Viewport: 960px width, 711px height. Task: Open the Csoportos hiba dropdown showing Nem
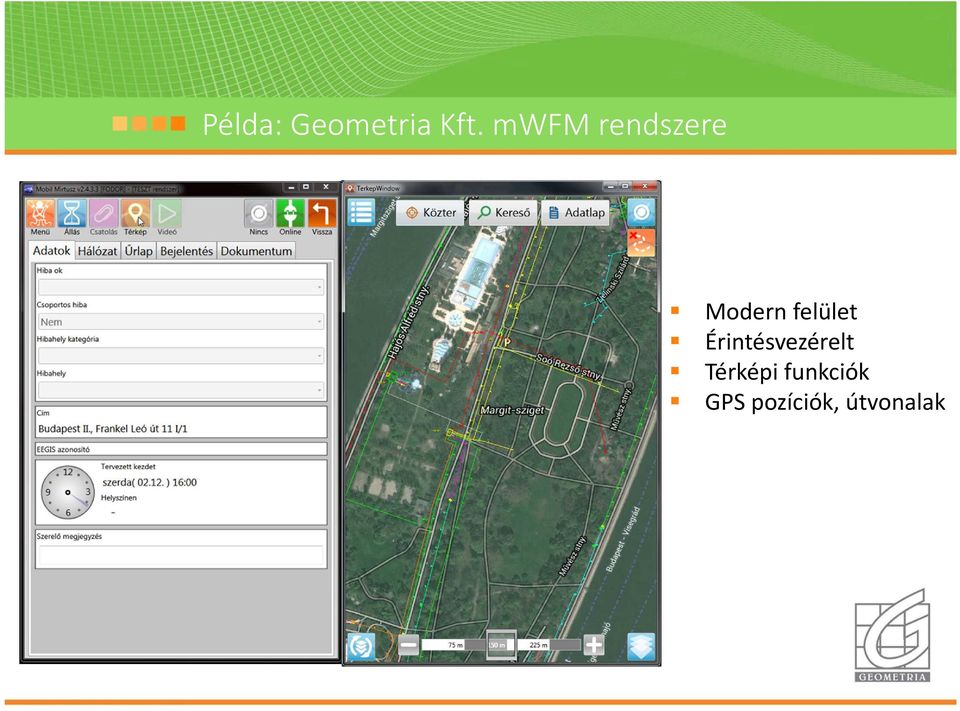coord(181,322)
